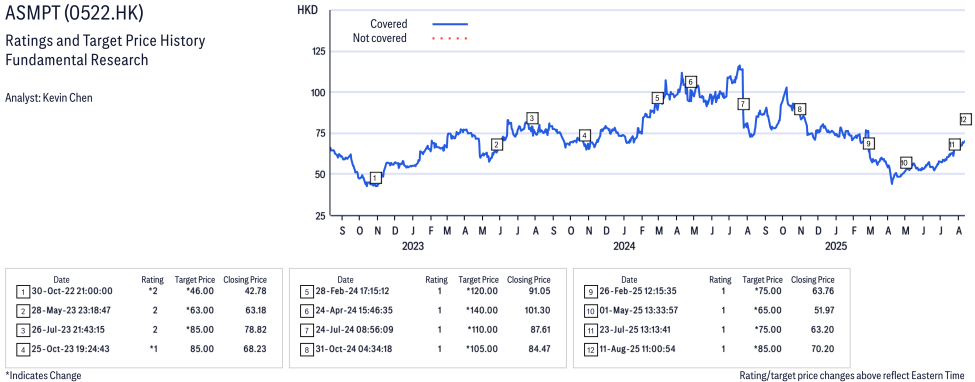
Task: Click the 2023 year label on the axis
Action: (x=412, y=246)
